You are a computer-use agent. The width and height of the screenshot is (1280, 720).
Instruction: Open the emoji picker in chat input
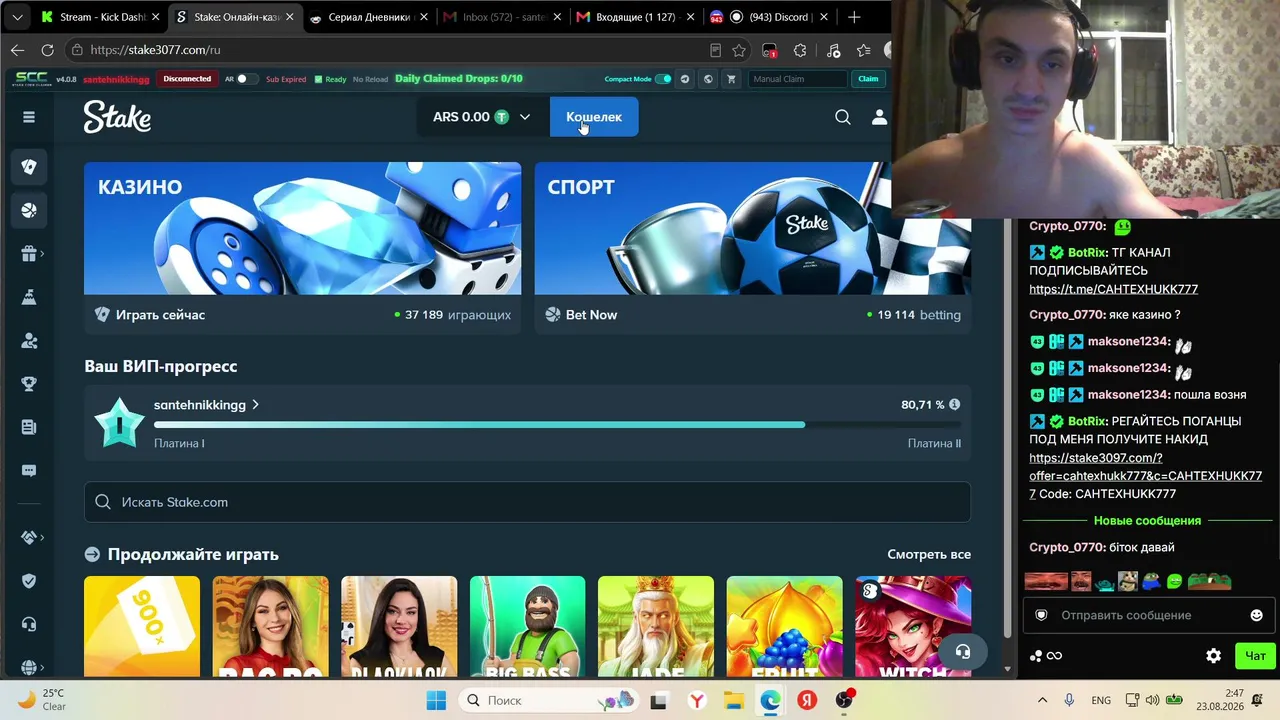click(x=1257, y=615)
